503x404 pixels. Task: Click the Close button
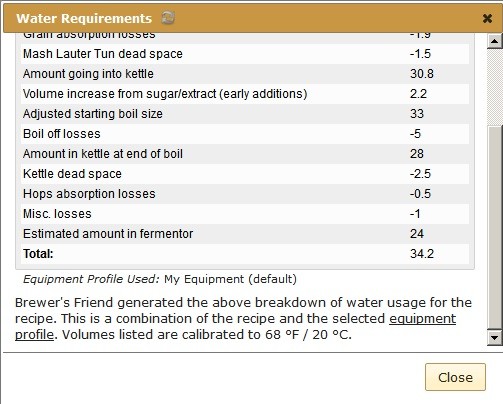[455, 377]
